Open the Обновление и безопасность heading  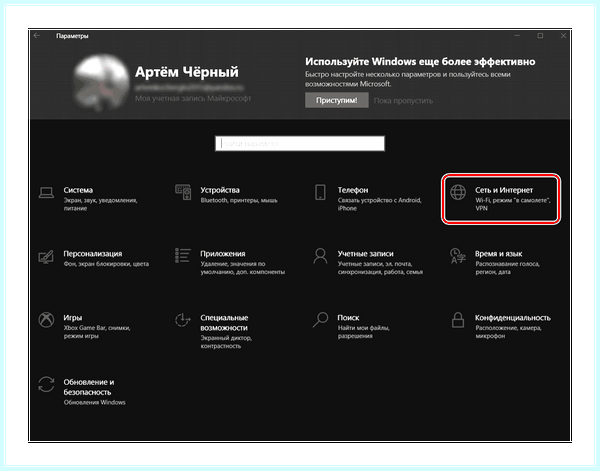point(89,387)
